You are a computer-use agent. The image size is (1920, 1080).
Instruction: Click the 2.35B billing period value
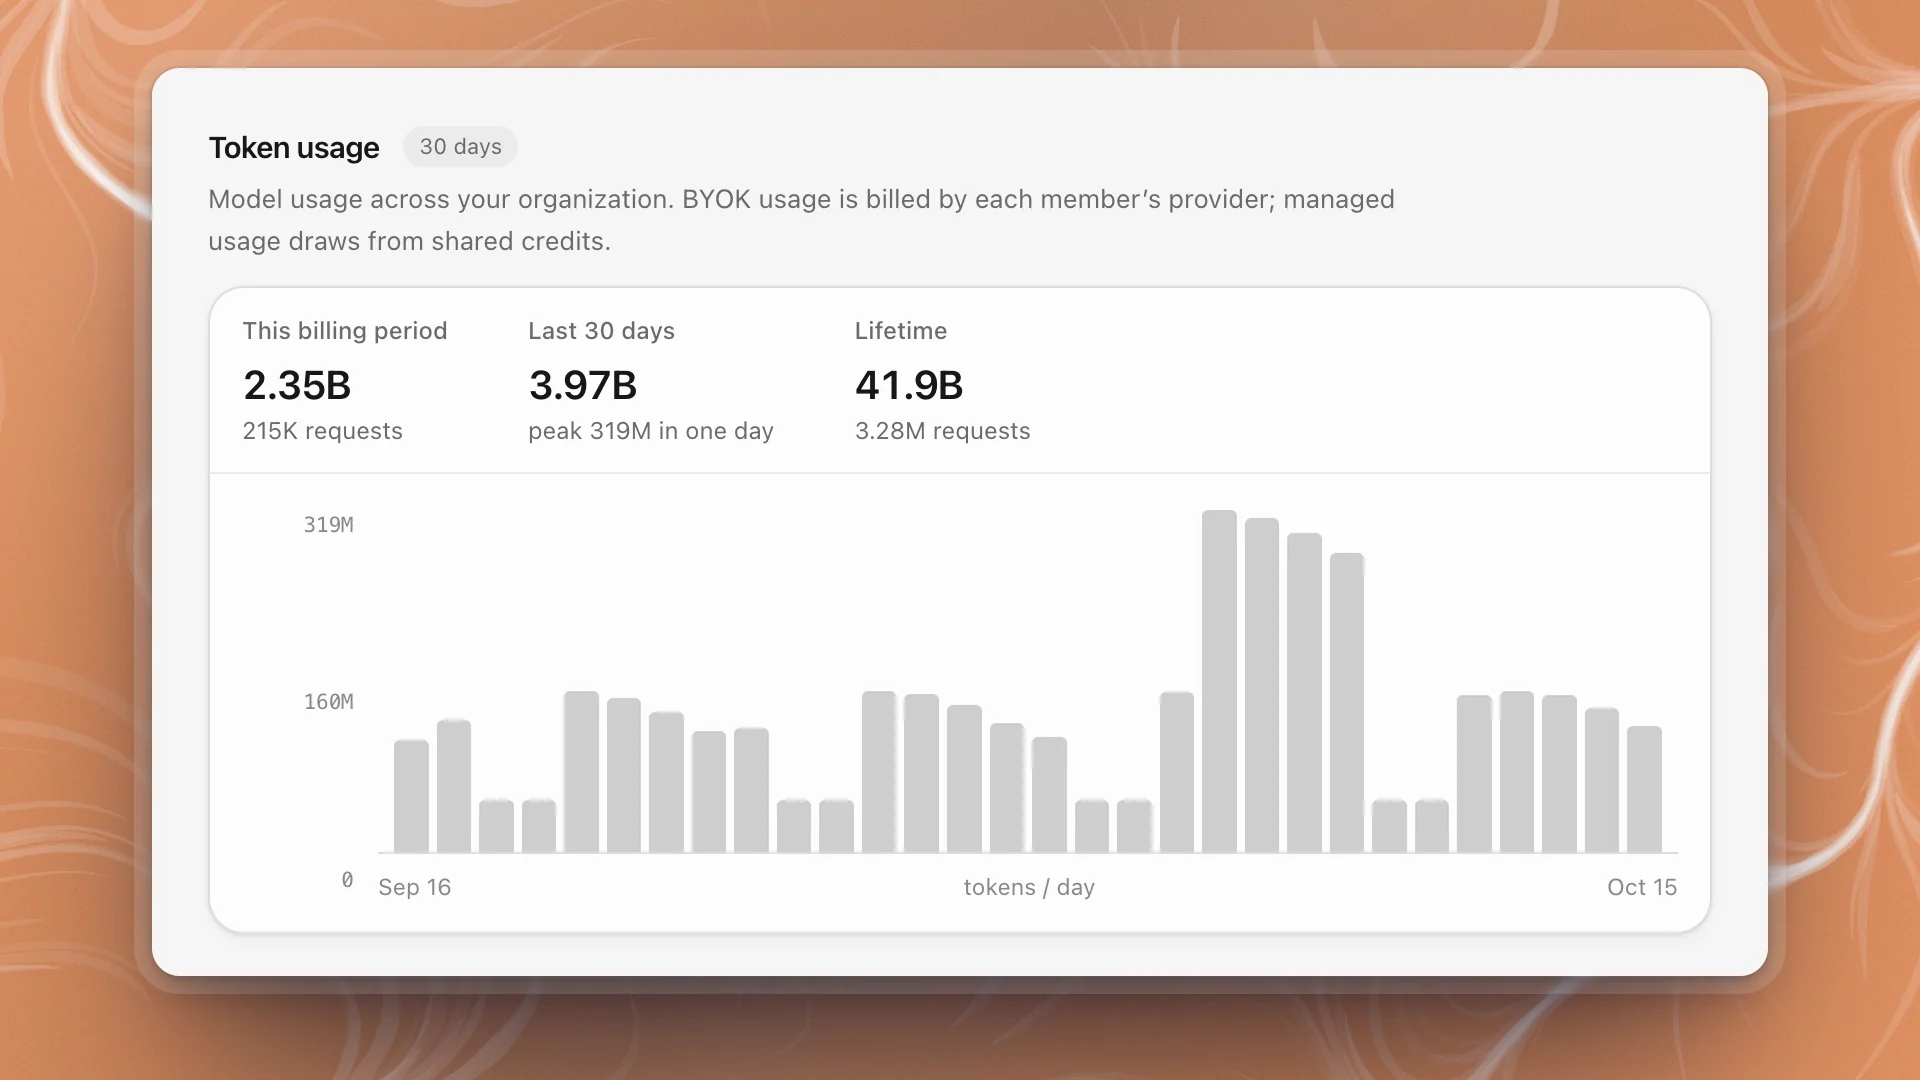click(x=297, y=385)
